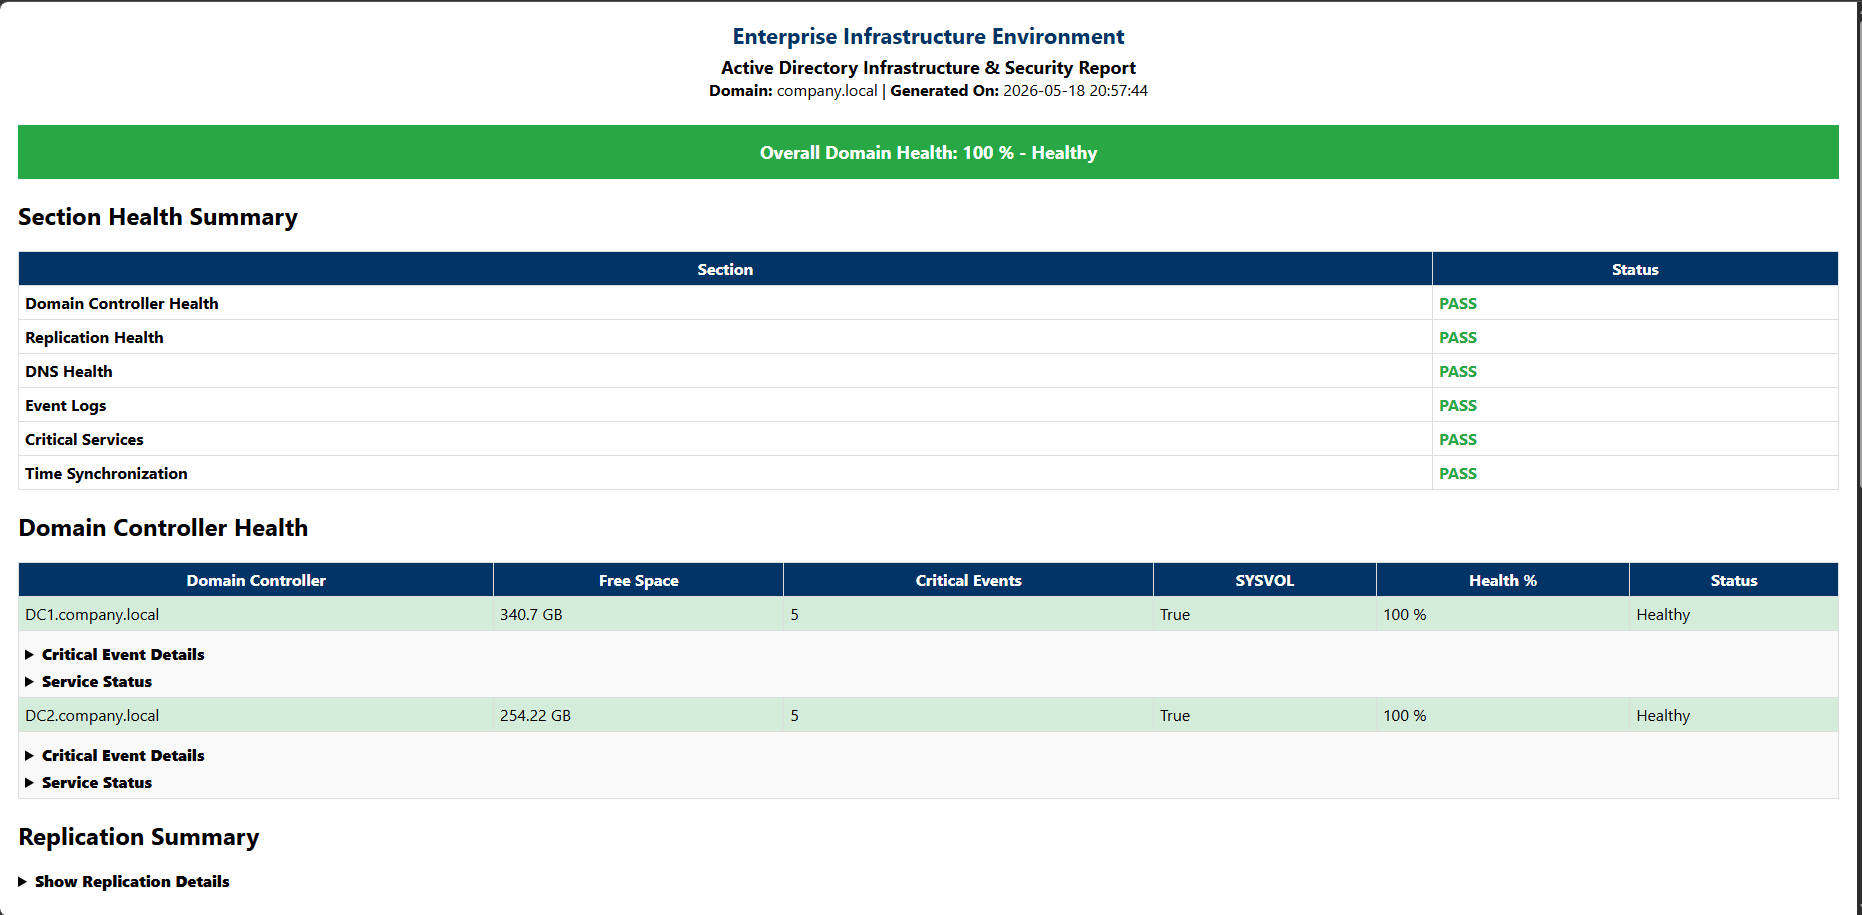Click Healthy status for DC1
This screenshot has width=1862, height=915.
tap(1663, 614)
